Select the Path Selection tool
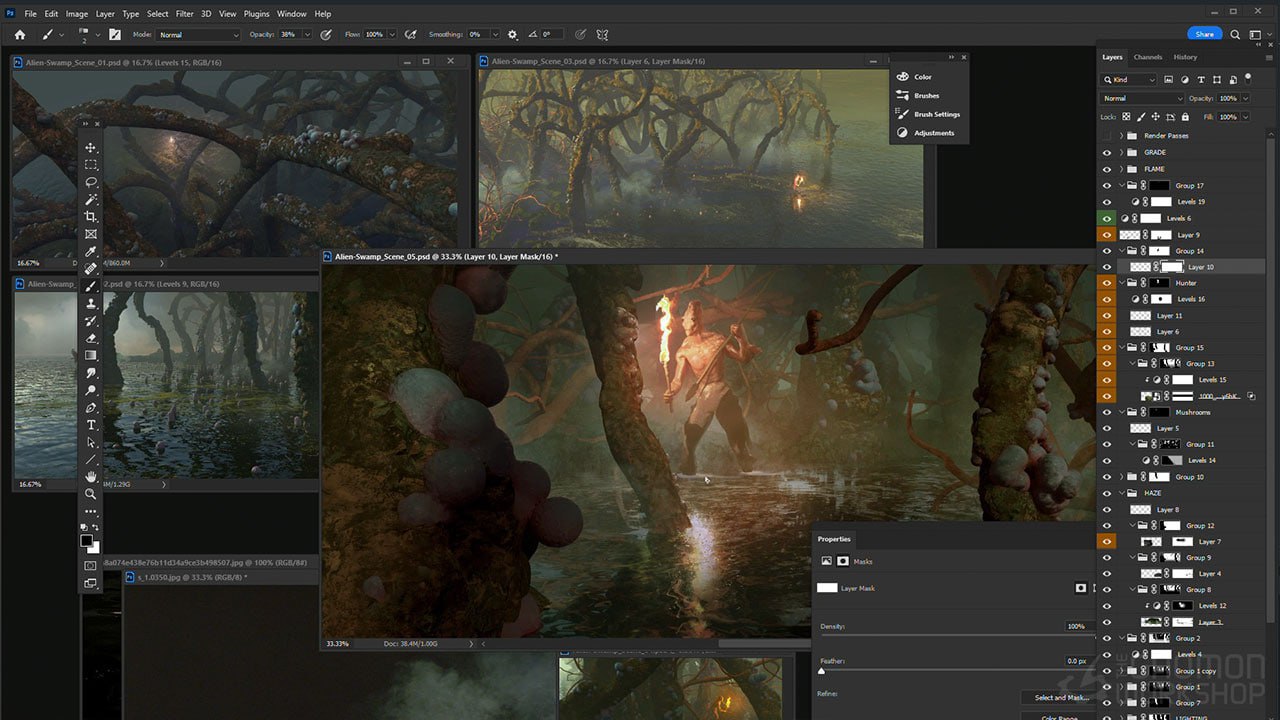The width and height of the screenshot is (1280, 720). pos(91,442)
